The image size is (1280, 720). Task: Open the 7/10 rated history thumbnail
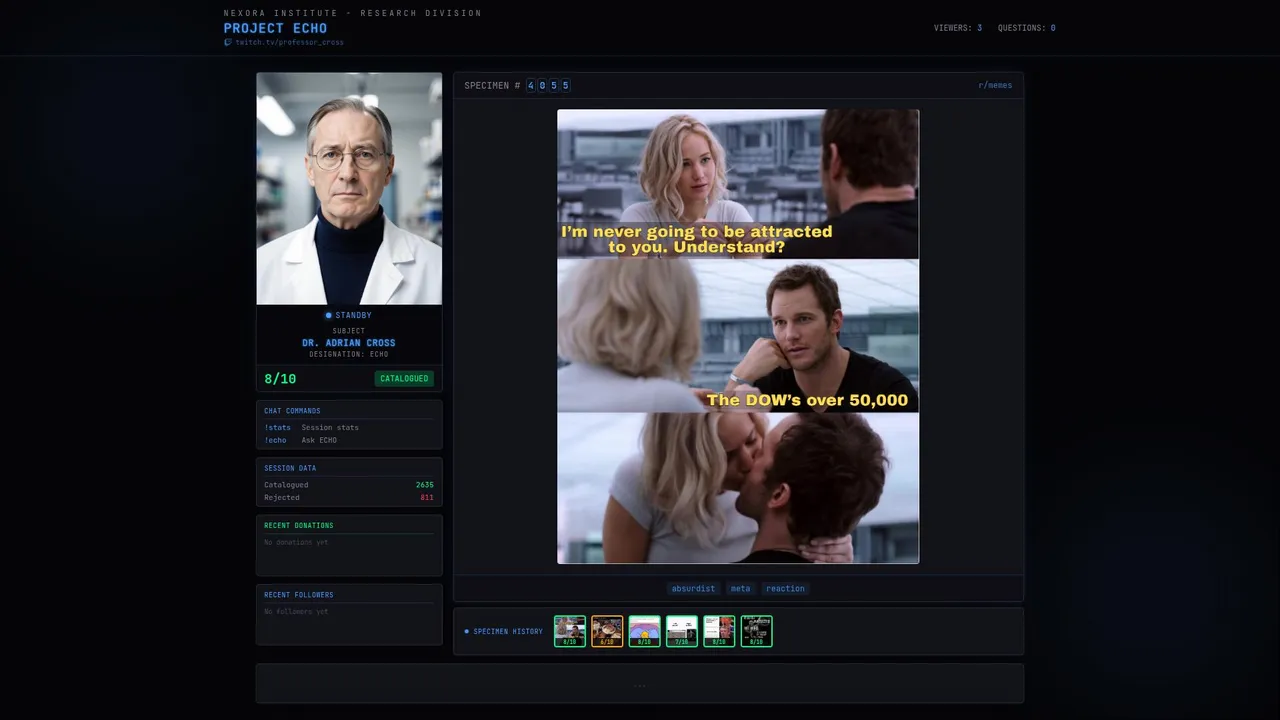pos(682,631)
